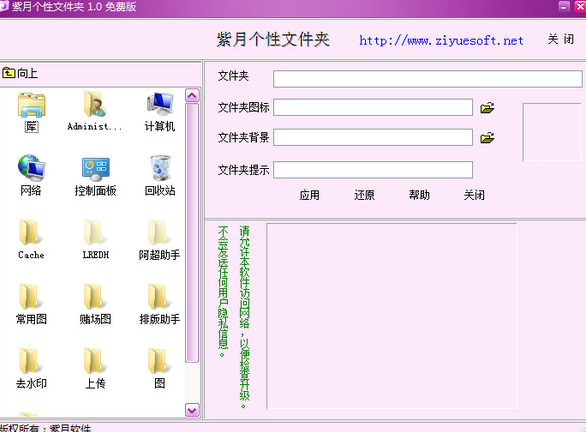Click the 应用 apply button
This screenshot has height=432, width=586.
[x=309, y=195]
